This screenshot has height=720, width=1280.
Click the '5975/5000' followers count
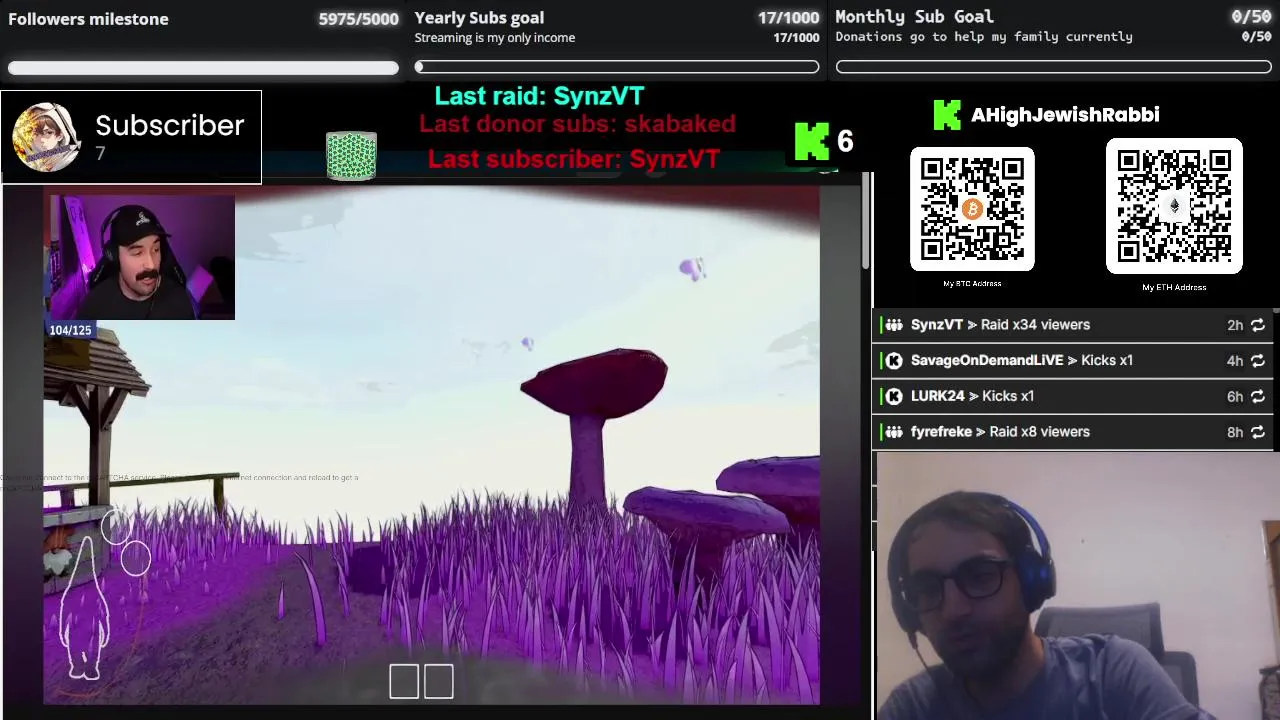(x=358, y=19)
